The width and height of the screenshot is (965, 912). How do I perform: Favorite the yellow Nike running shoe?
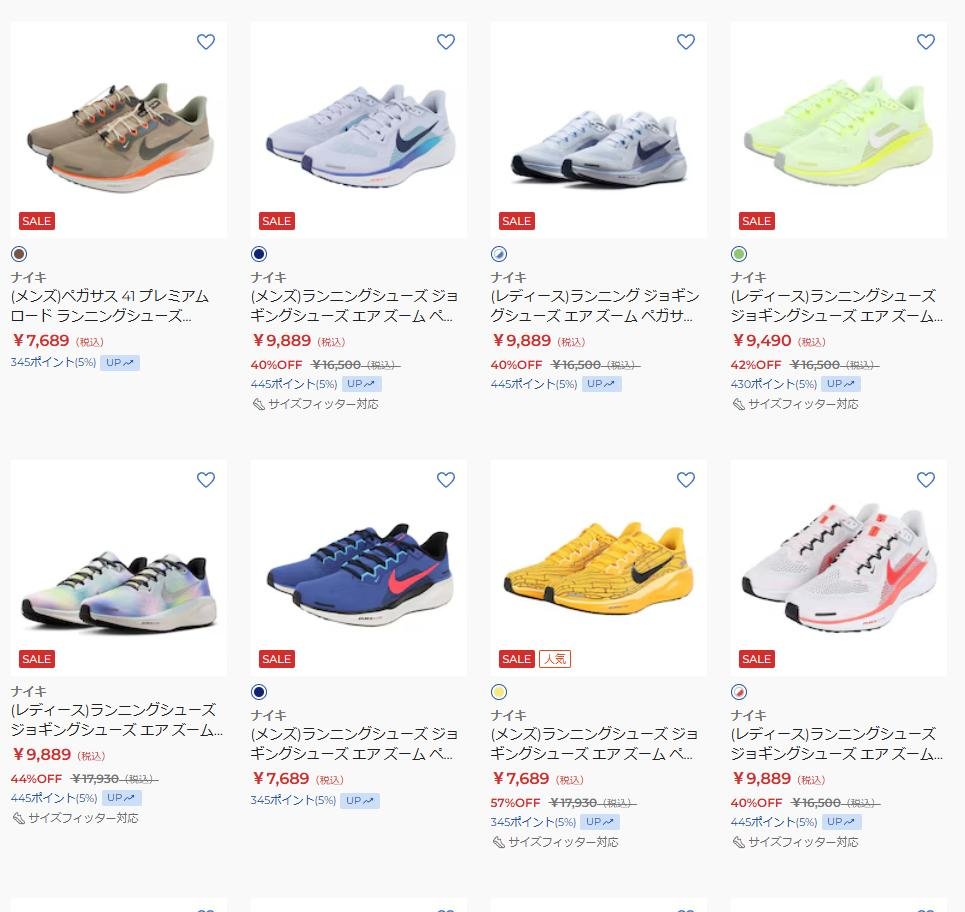[686, 479]
